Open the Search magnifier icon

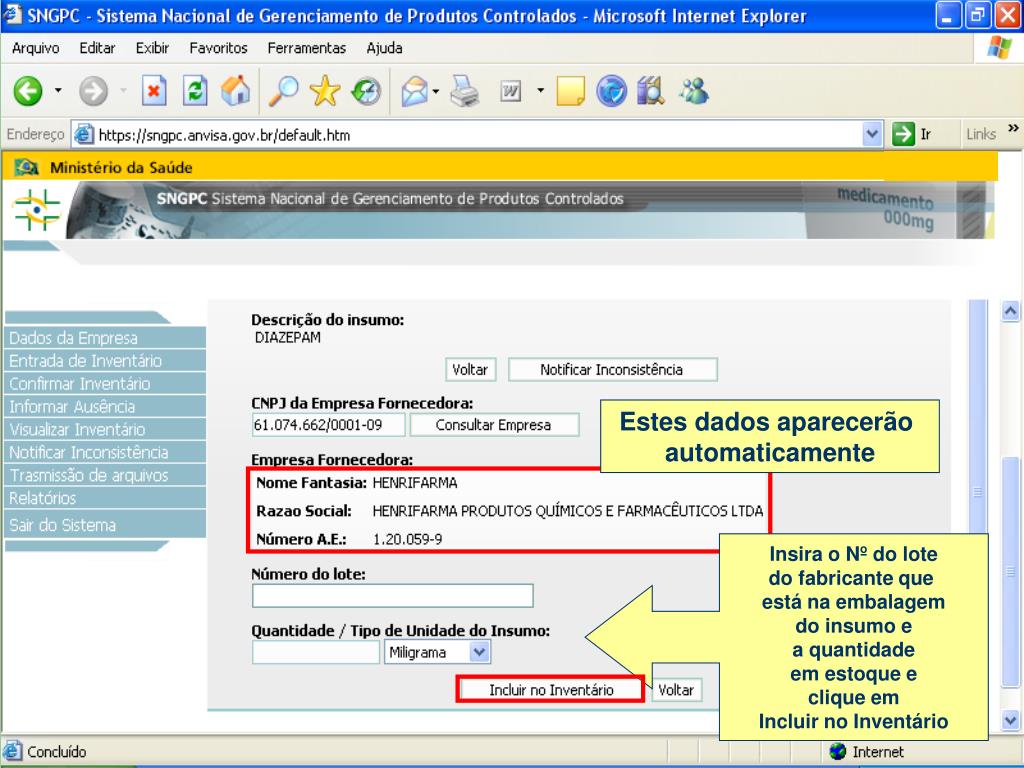click(283, 91)
